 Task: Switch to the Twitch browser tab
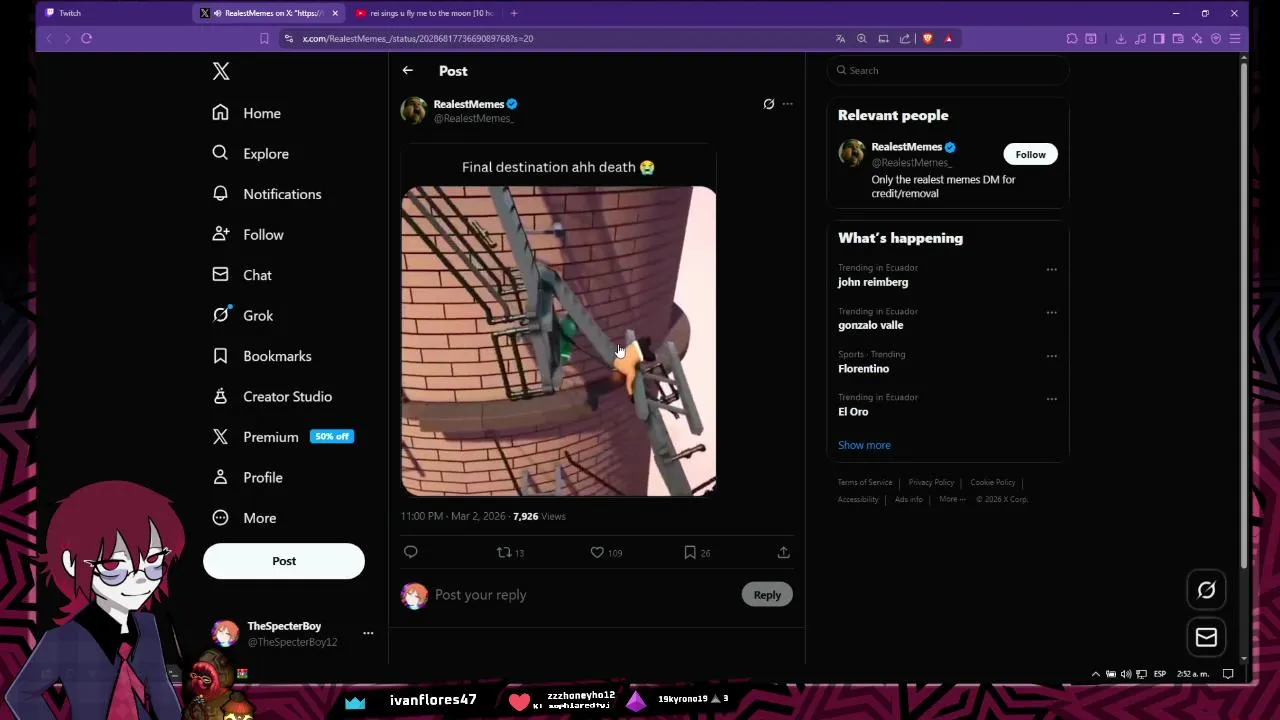[112, 13]
